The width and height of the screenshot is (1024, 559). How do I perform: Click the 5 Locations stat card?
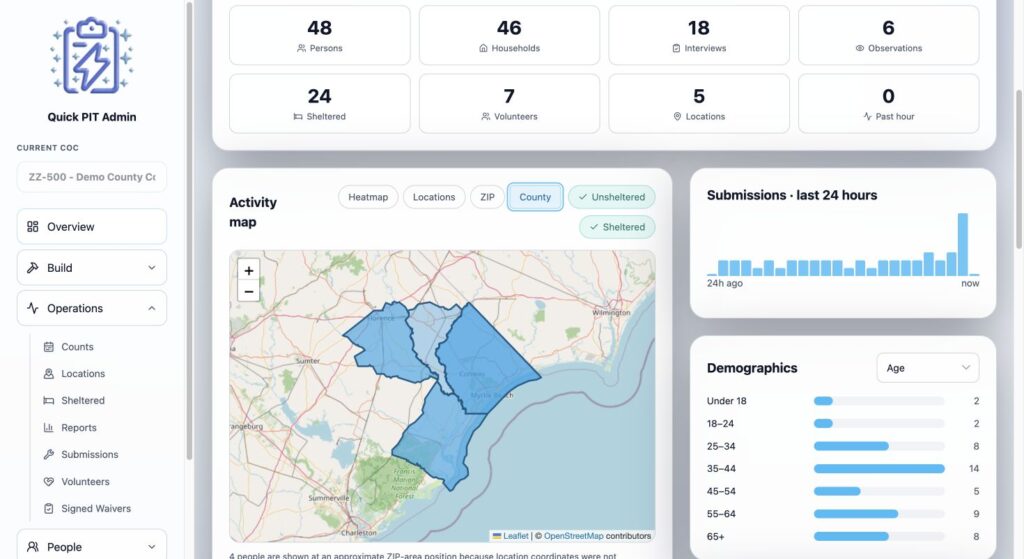[x=699, y=104]
